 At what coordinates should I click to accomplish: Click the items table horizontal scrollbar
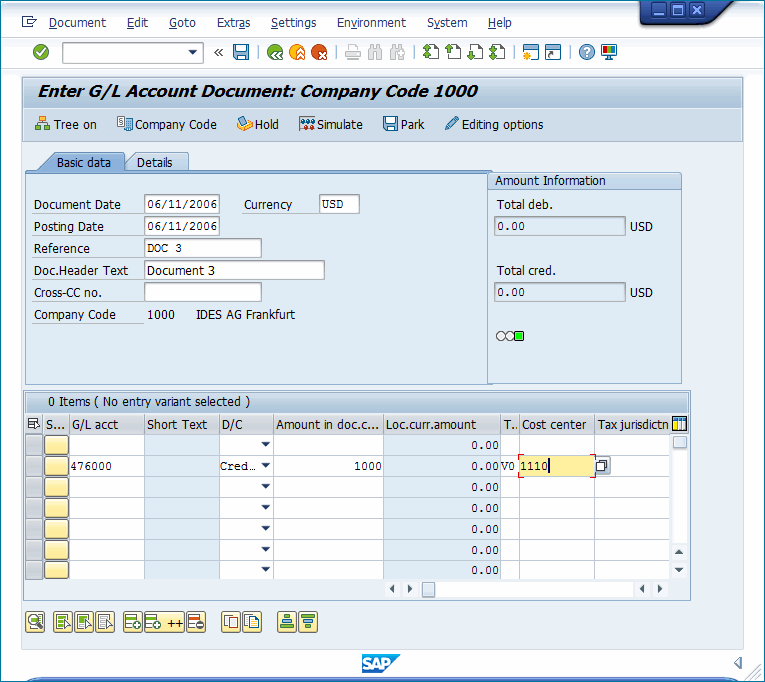pyautogui.click(x=530, y=590)
